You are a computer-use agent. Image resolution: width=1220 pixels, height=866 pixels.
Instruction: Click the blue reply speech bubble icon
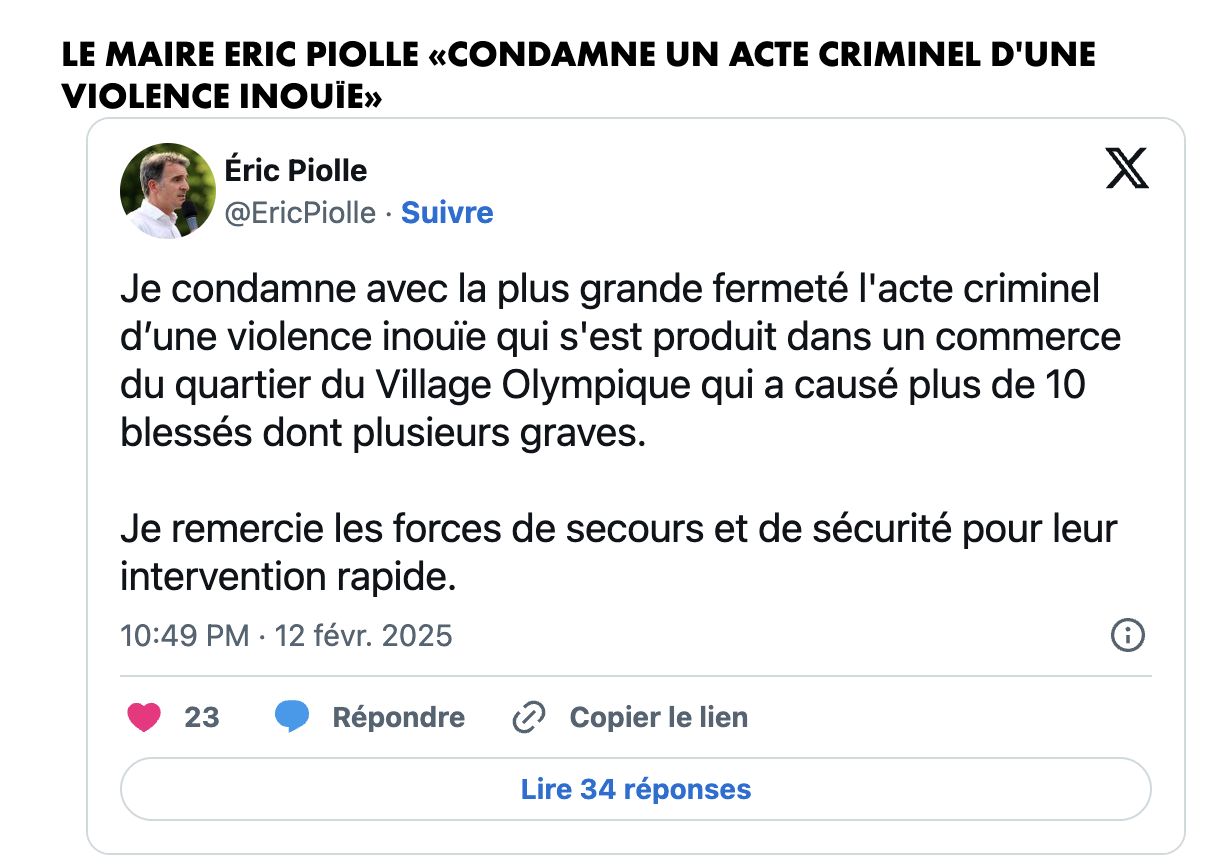coord(292,717)
